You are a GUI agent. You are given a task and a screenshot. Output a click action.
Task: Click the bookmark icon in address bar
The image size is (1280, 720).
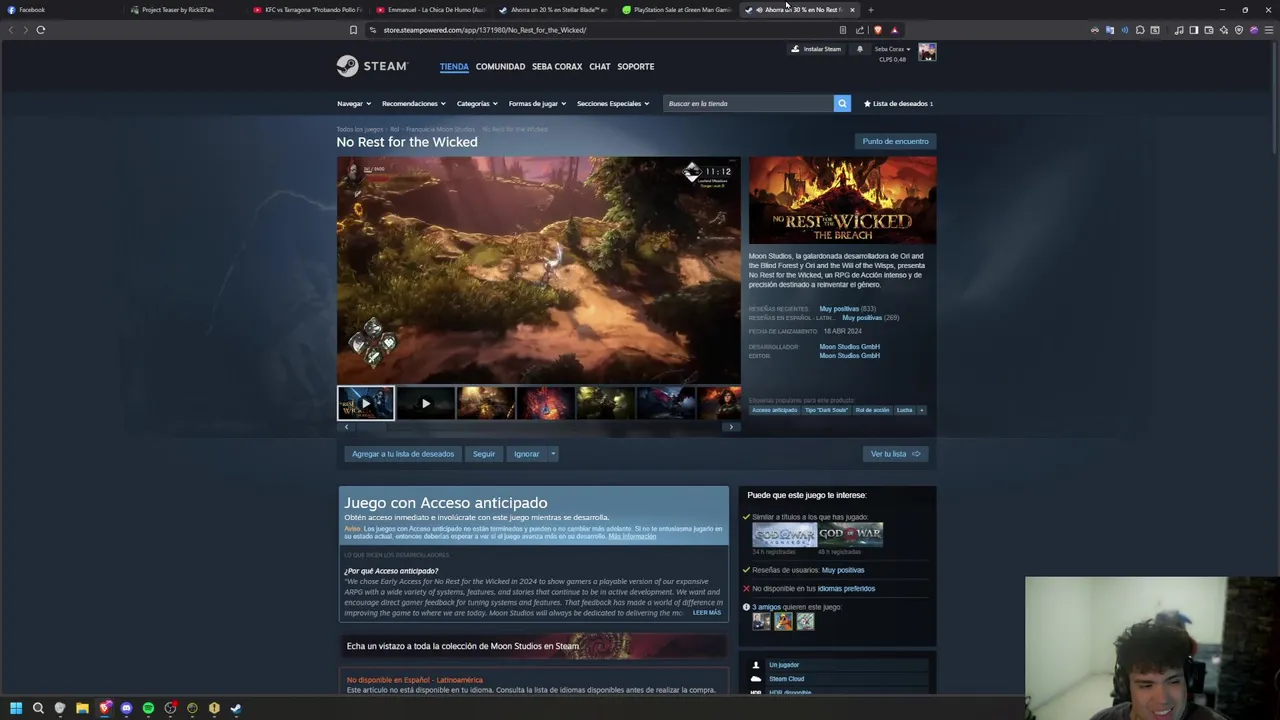click(x=353, y=30)
